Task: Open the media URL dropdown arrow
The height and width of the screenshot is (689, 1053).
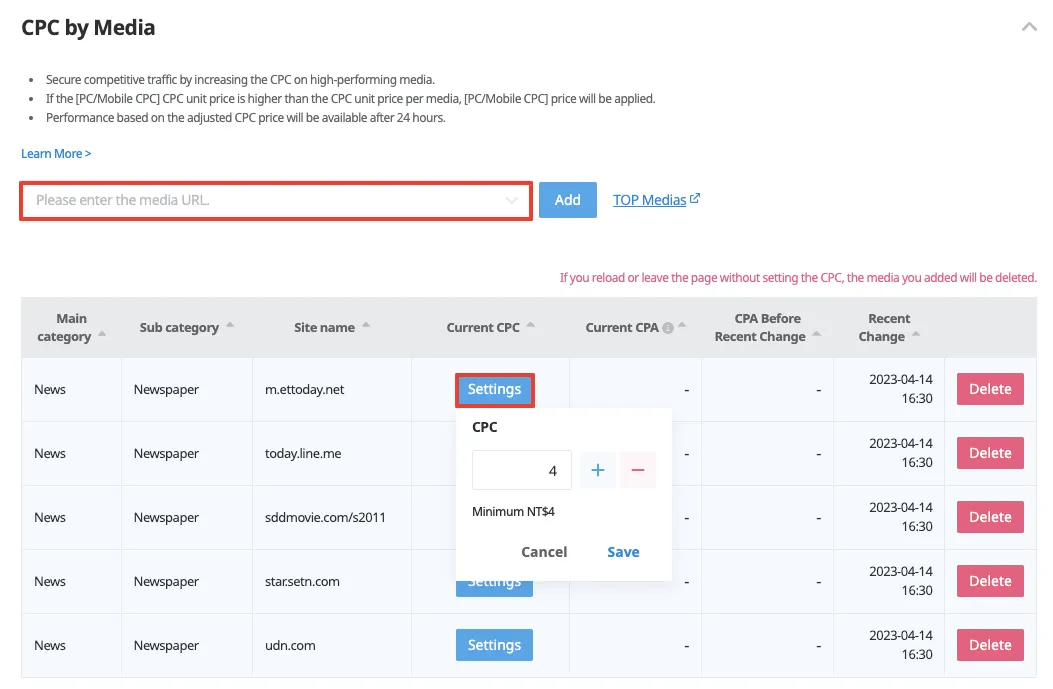Action: coord(512,201)
